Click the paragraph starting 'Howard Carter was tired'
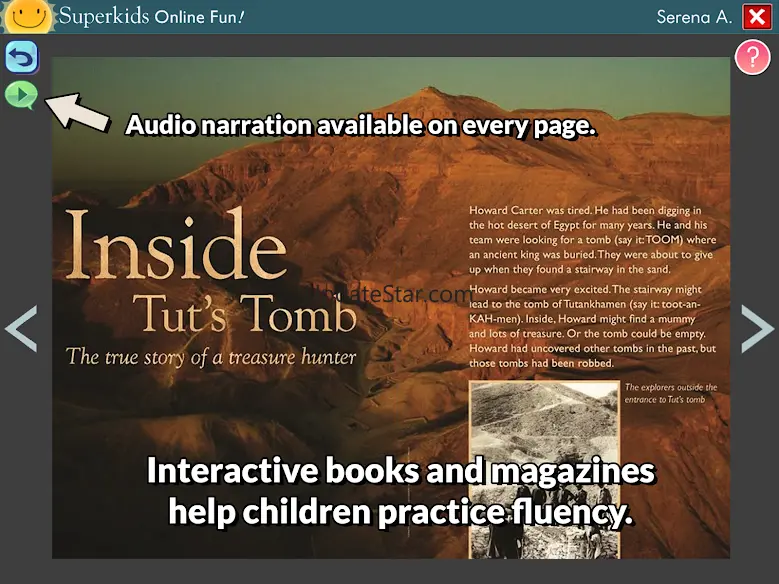 coord(592,240)
